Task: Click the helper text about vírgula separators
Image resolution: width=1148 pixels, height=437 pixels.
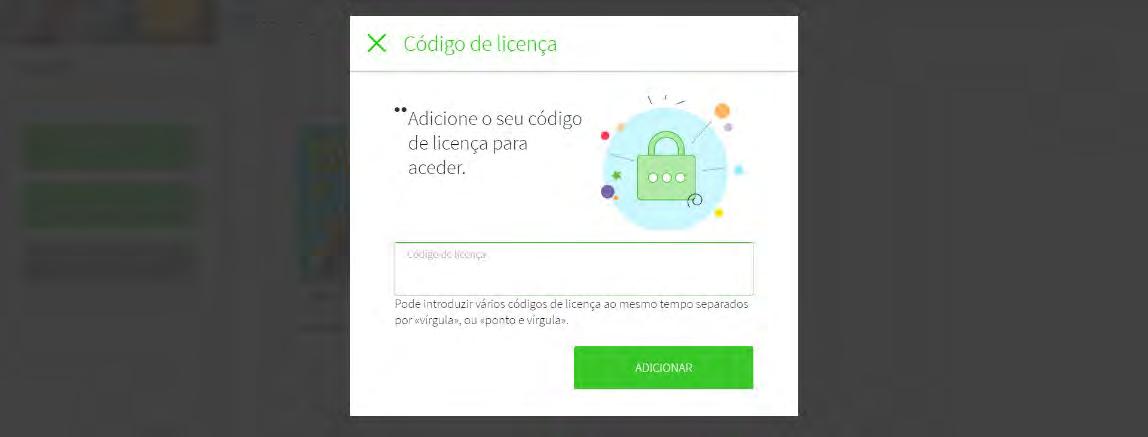Action: pyautogui.click(x=571, y=312)
